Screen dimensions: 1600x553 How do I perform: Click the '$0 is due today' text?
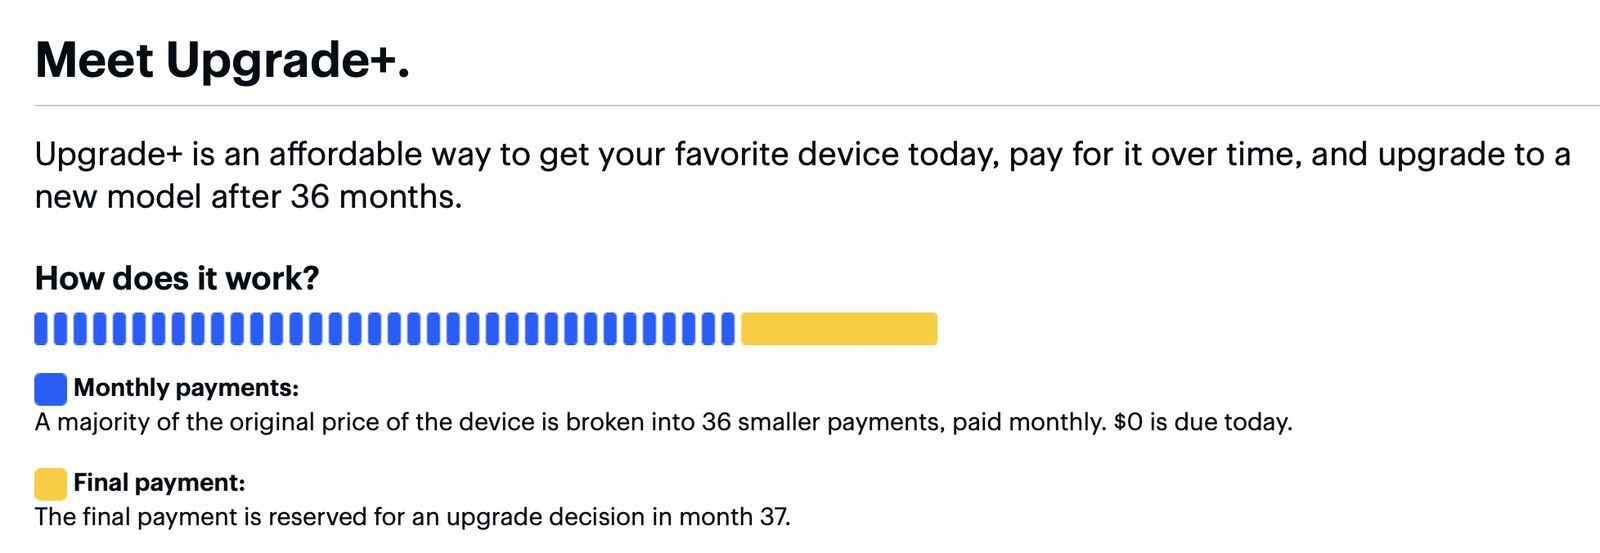1202,422
